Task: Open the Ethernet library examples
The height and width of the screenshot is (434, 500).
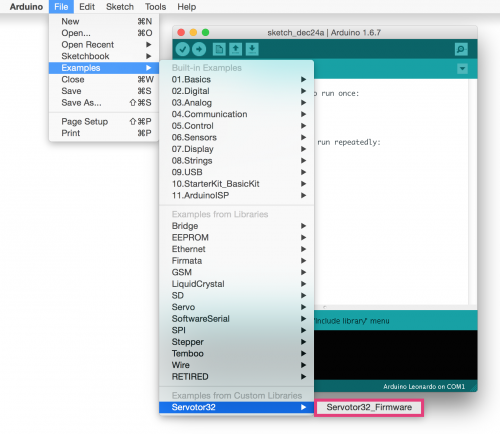Action: tap(237, 249)
